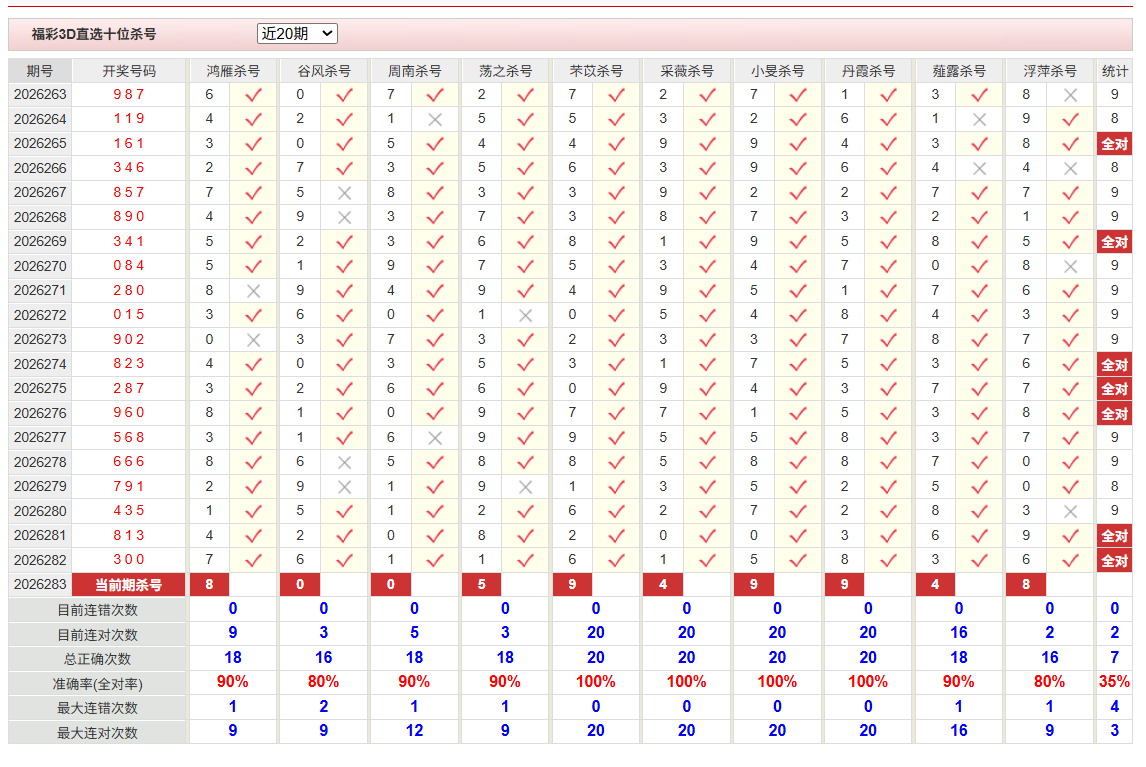The image size is (1146, 767).
Task: Click current-period red box 8 under 鸿雁杀号
Action: tap(209, 585)
